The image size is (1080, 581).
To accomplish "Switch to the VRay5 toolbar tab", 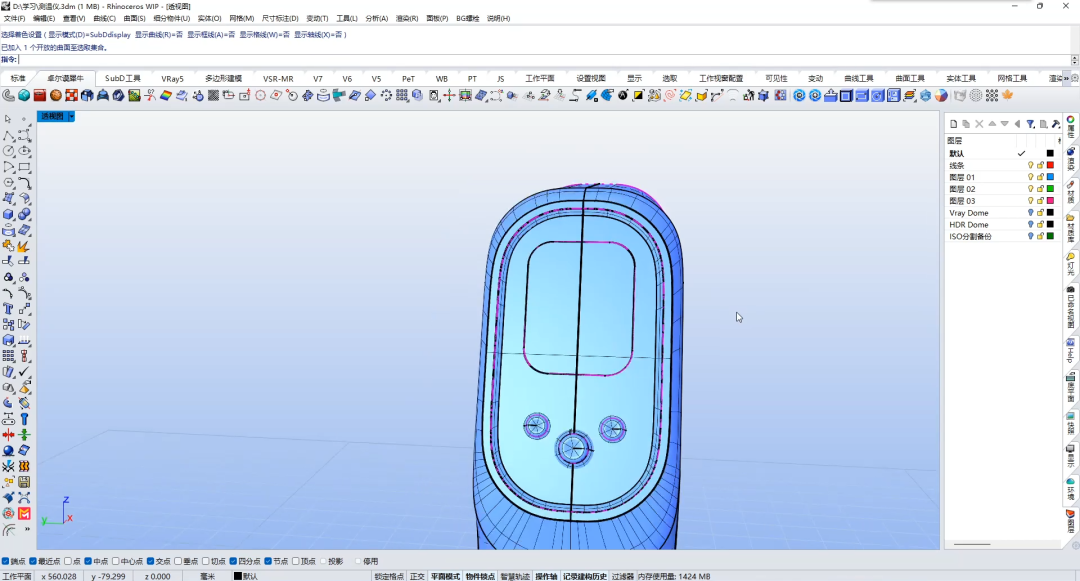I will click(172, 78).
